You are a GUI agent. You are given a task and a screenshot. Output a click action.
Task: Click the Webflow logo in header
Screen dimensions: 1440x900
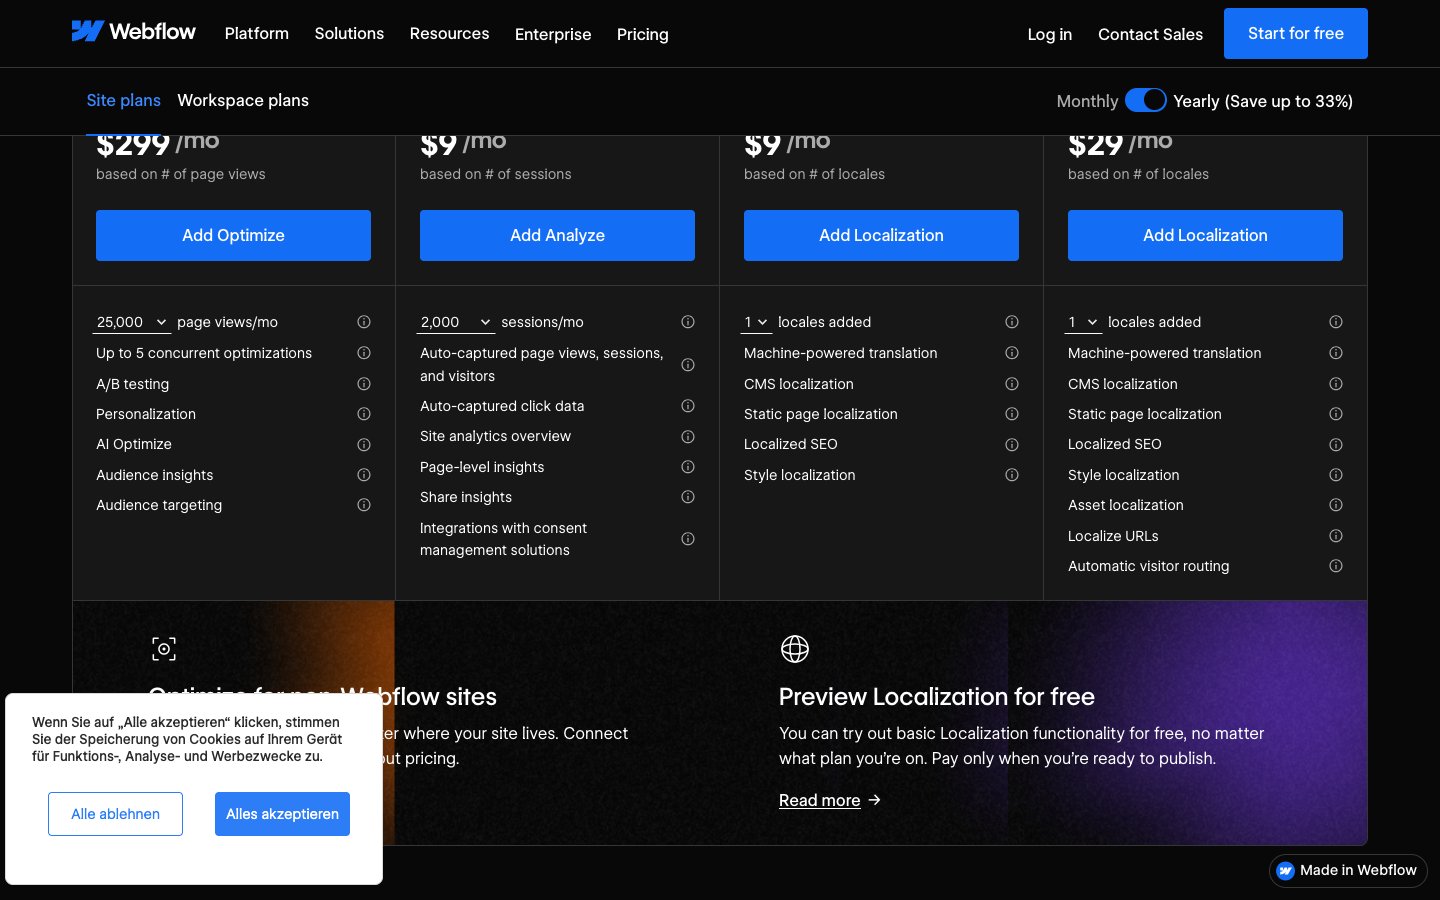(133, 32)
